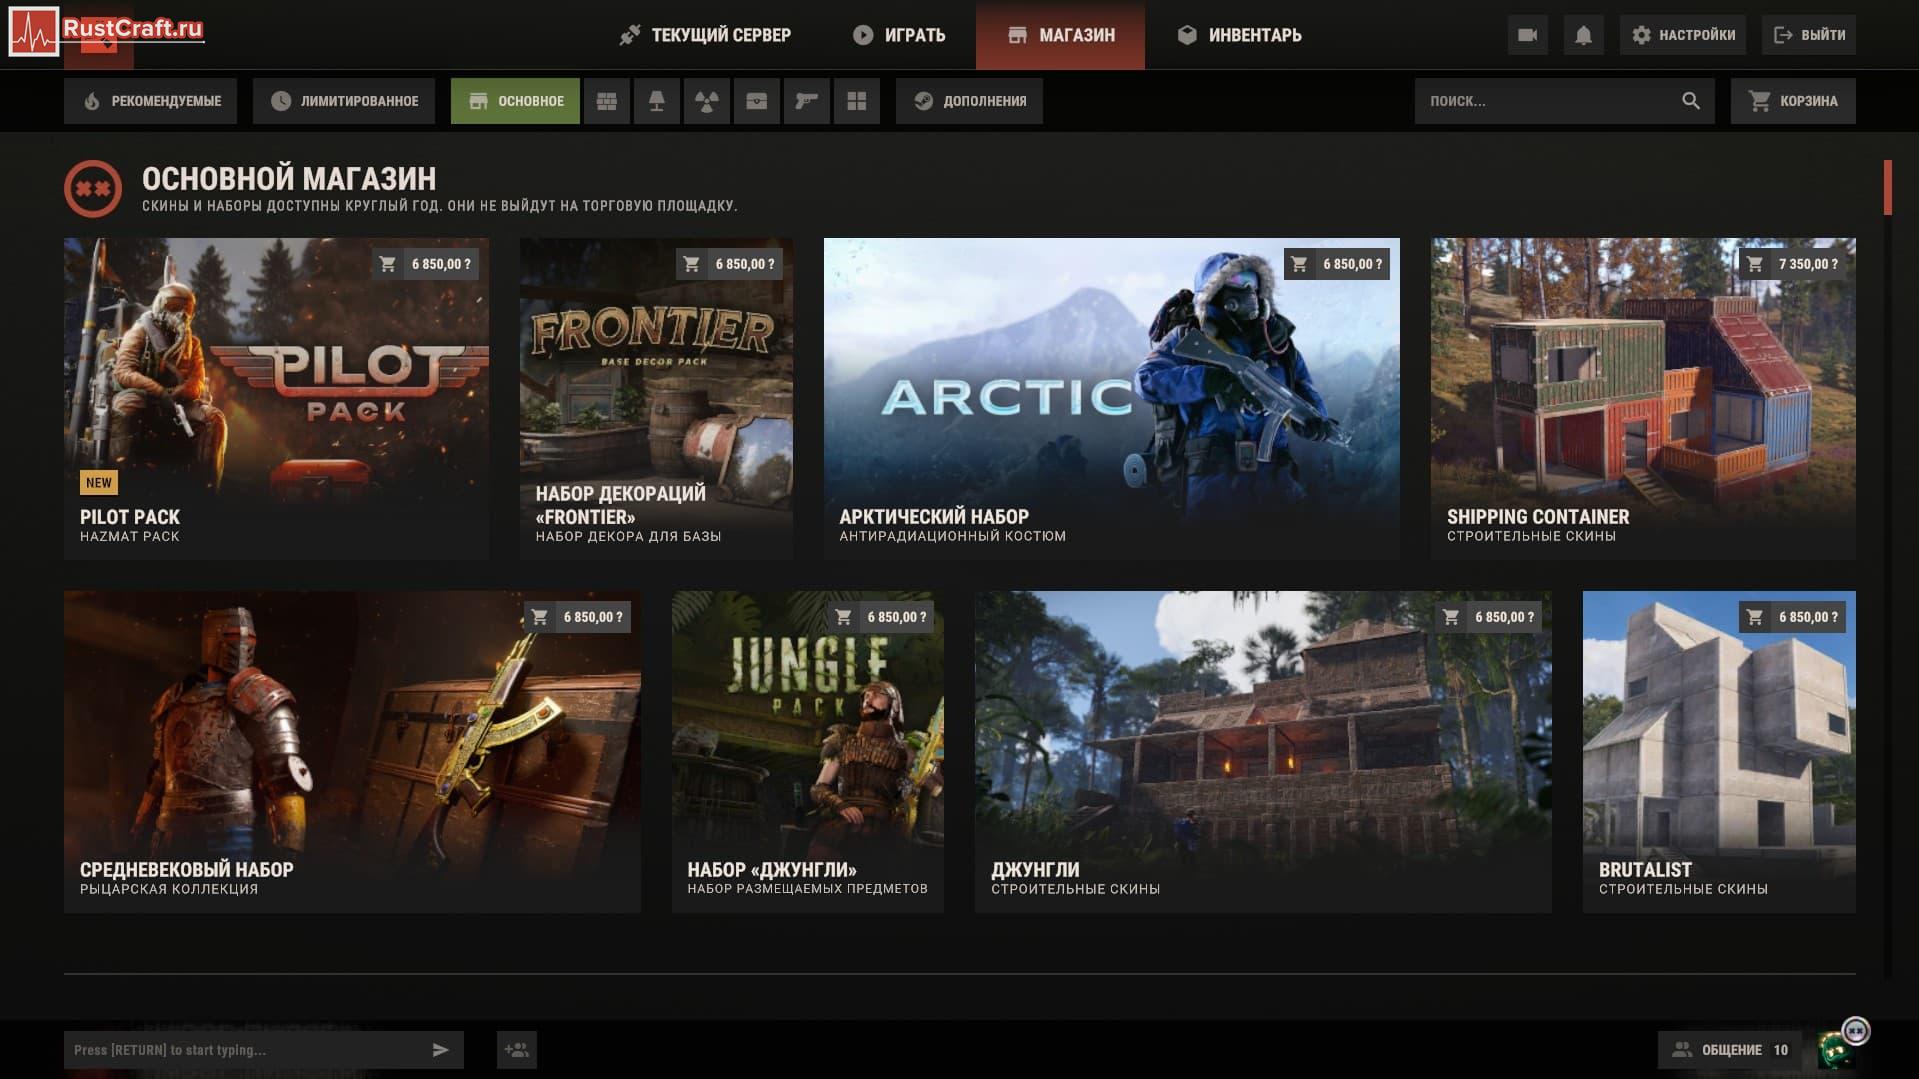The image size is (1919, 1079).
Task: Open Джунгли building skins card
Action: tap(1263, 752)
